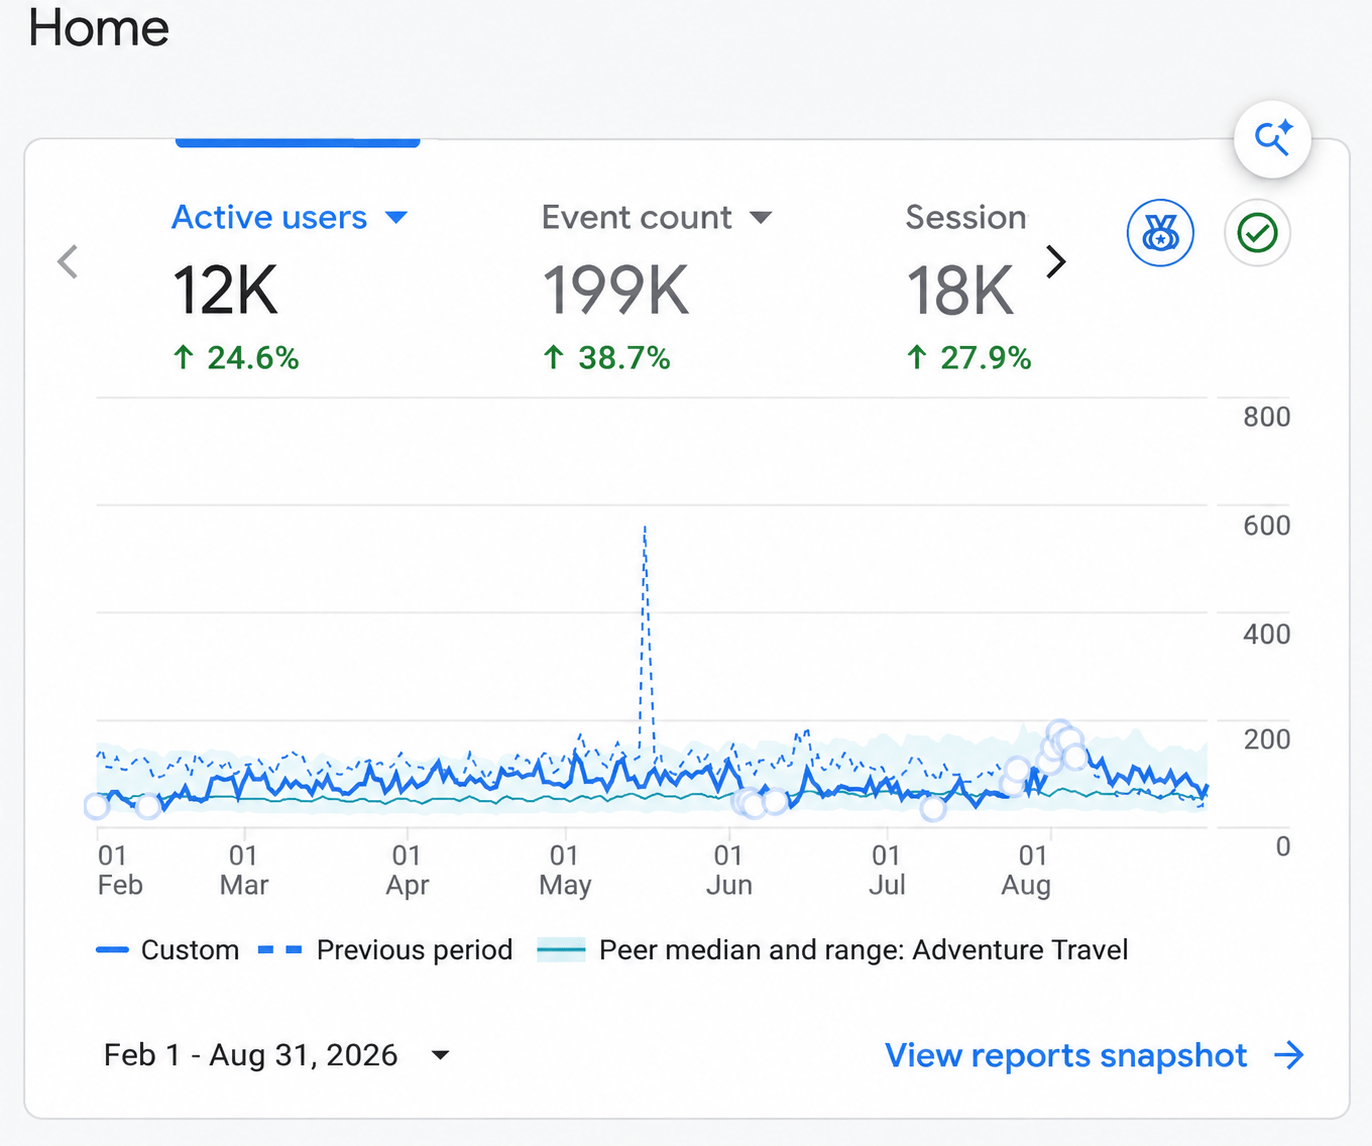Toggle the Custom series legend item

coord(168,950)
